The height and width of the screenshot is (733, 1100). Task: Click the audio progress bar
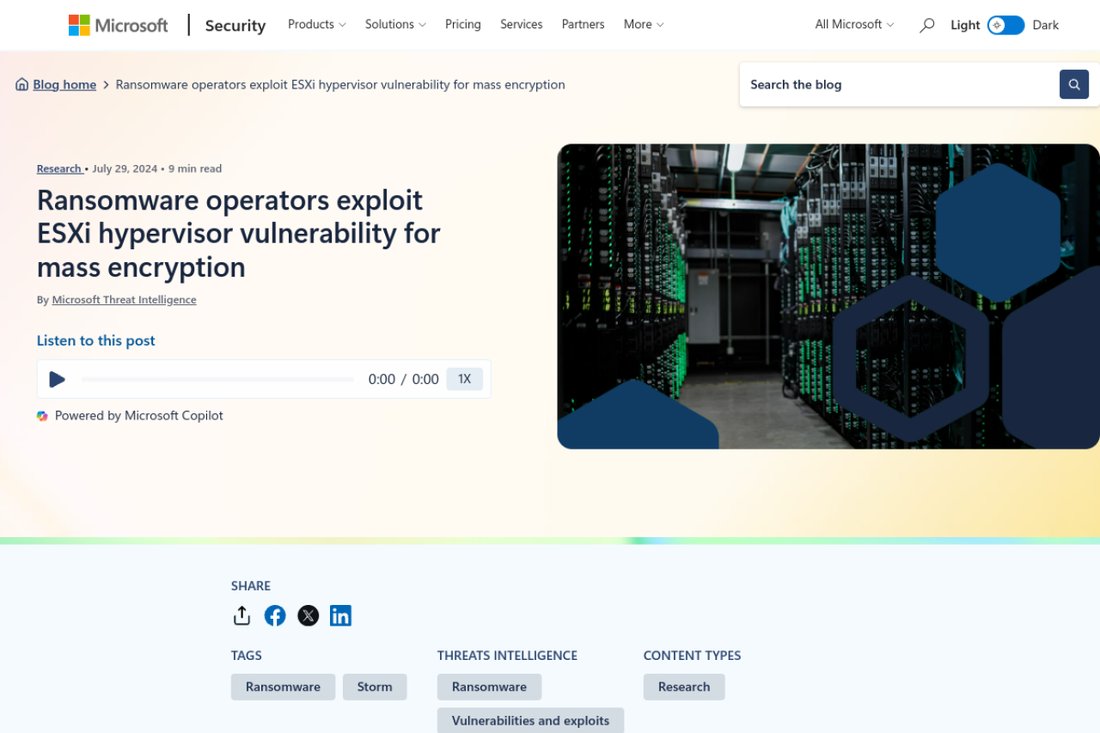click(217, 379)
